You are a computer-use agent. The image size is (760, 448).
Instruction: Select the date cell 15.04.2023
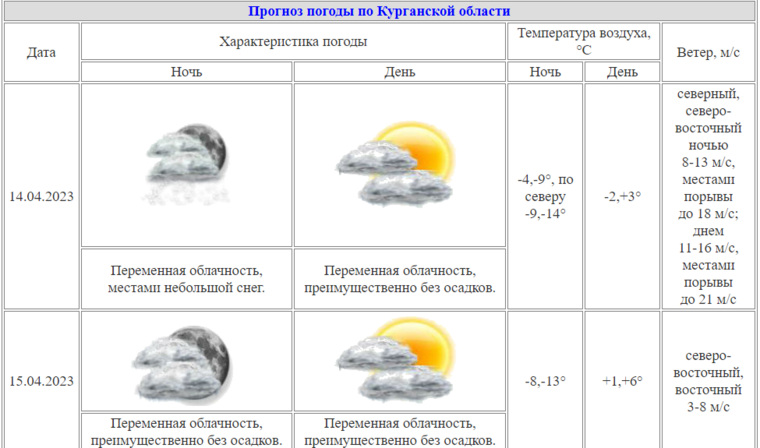click(x=41, y=381)
